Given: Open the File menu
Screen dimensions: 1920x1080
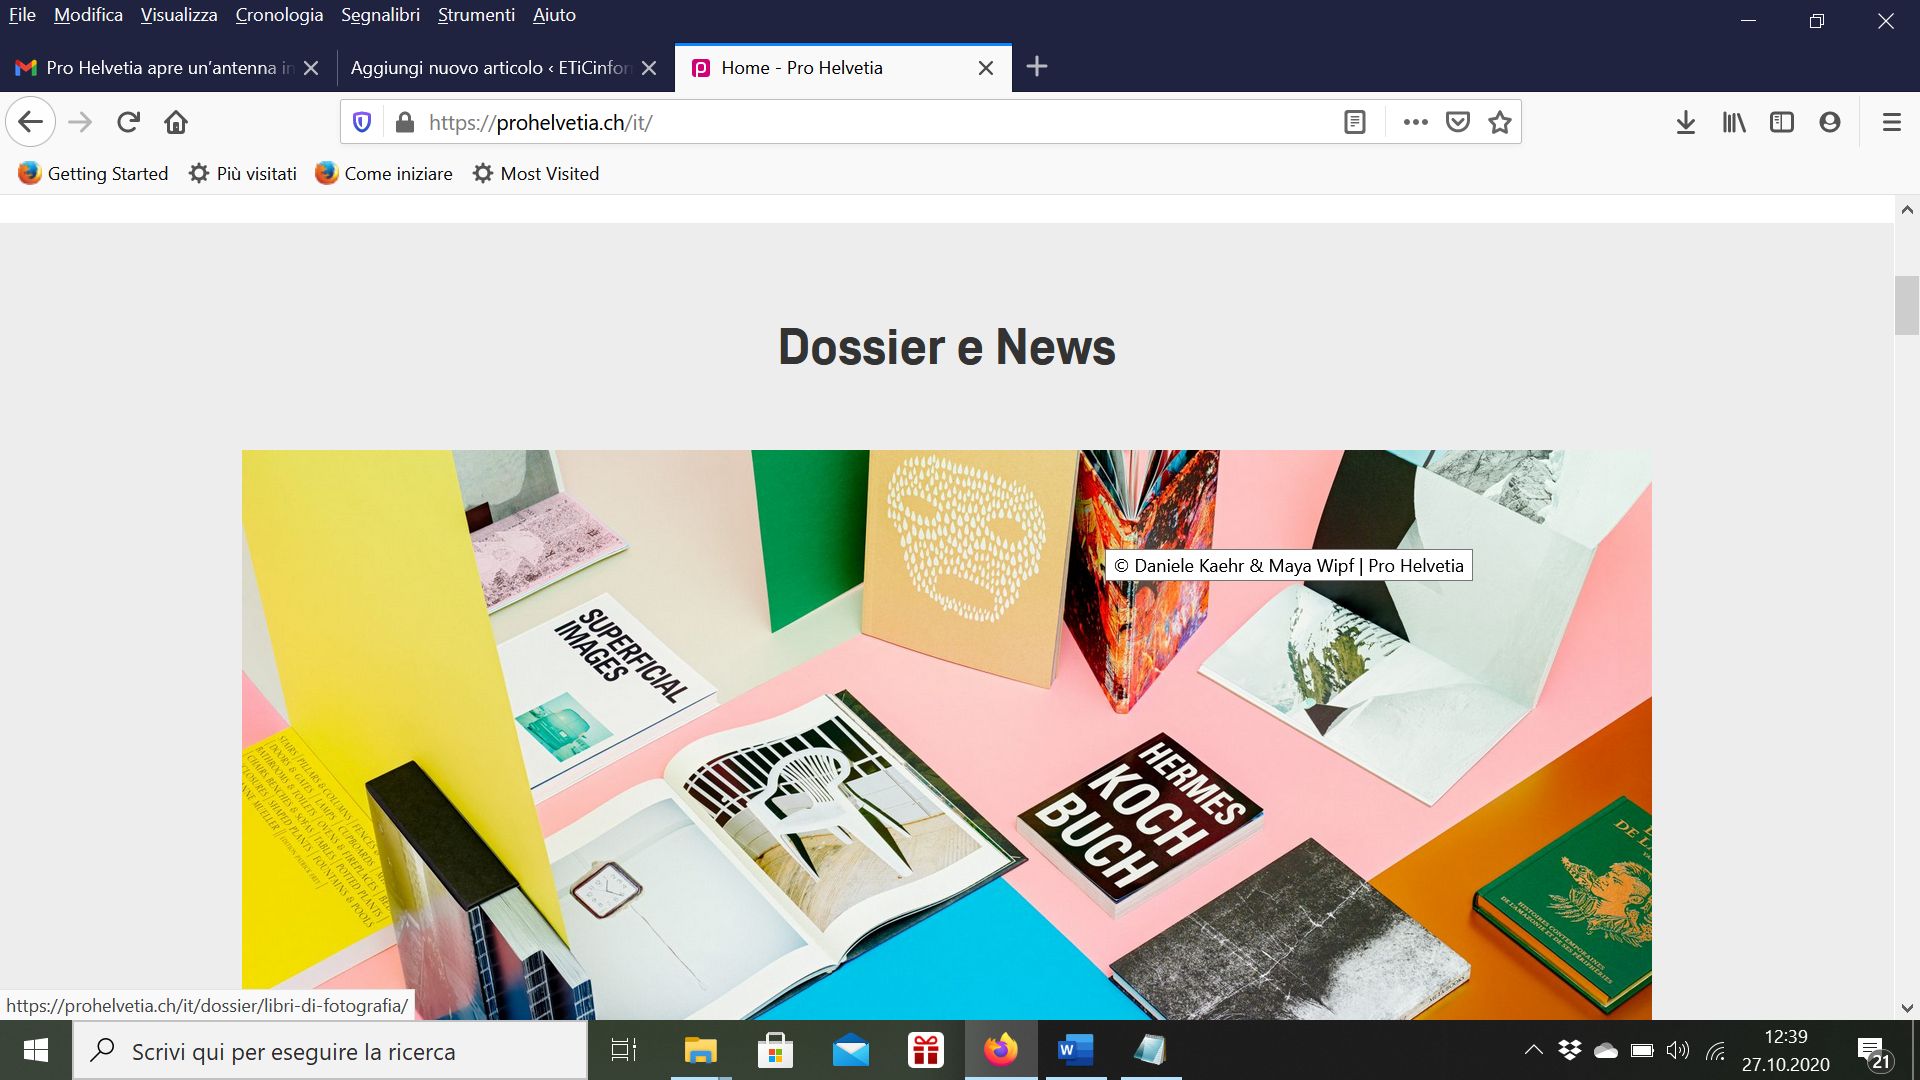Looking at the screenshot, I should point(22,15).
